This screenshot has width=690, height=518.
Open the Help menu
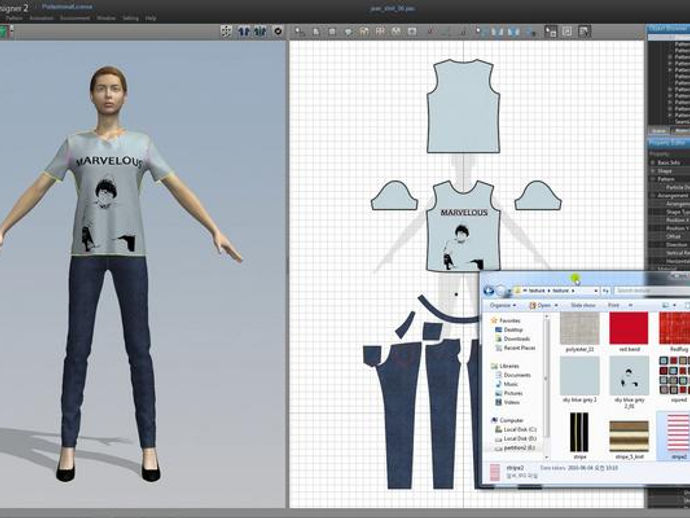tap(151, 18)
